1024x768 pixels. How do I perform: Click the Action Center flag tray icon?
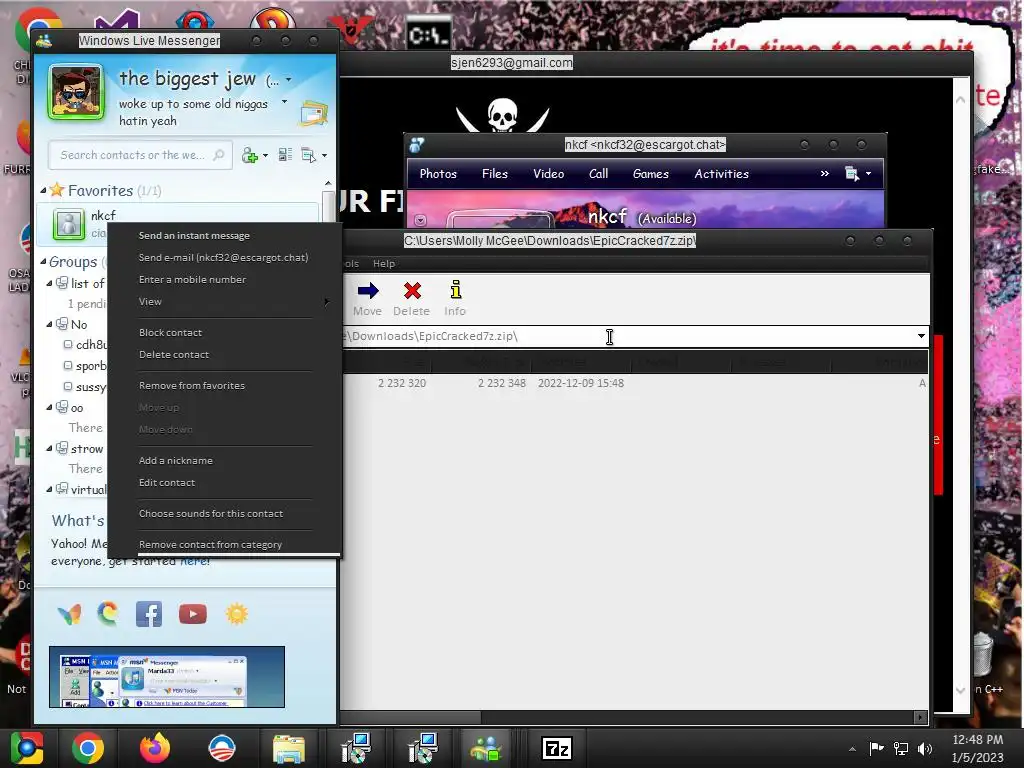pos(876,748)
